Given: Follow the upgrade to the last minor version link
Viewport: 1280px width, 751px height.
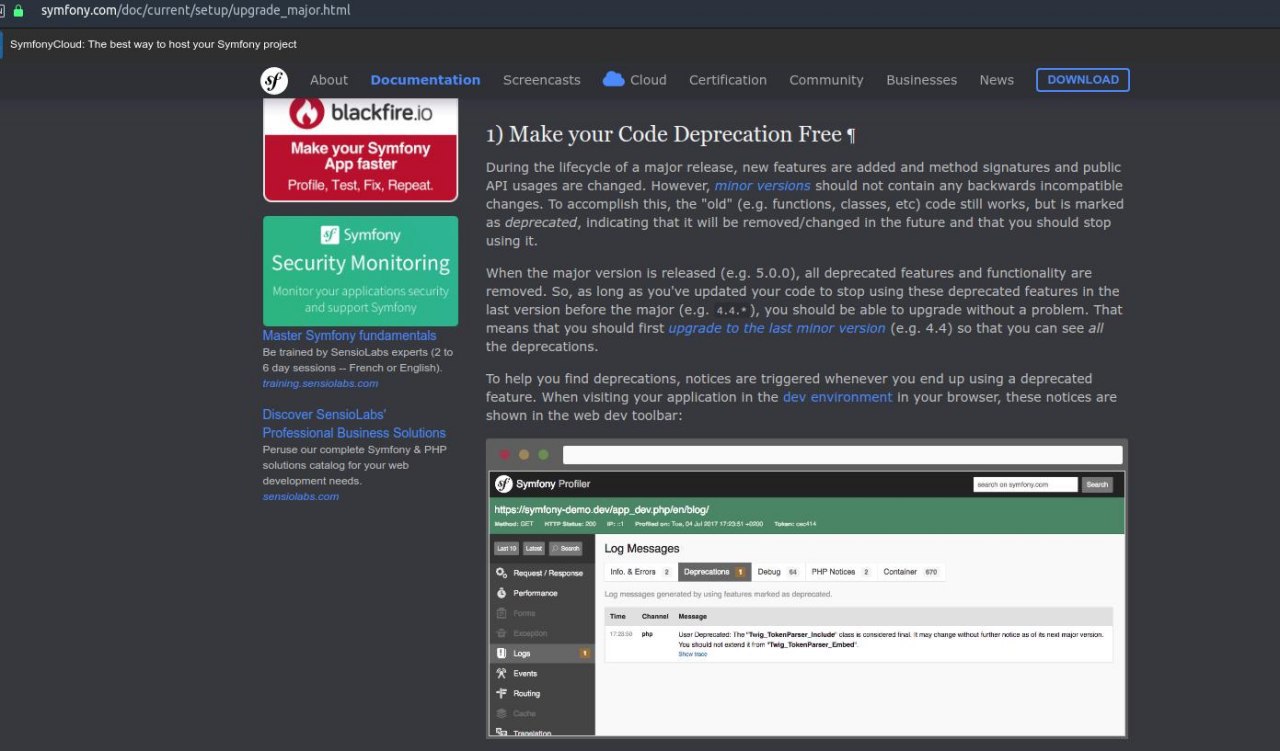Looking at the screenshot, I should click(x=777, y=328).
